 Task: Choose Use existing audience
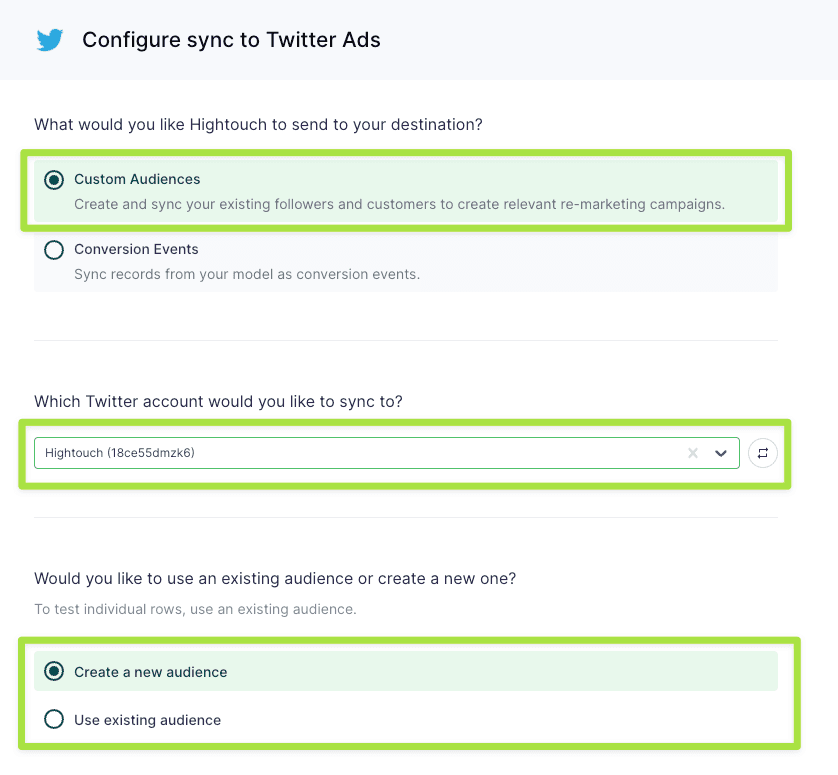(54, 720)
